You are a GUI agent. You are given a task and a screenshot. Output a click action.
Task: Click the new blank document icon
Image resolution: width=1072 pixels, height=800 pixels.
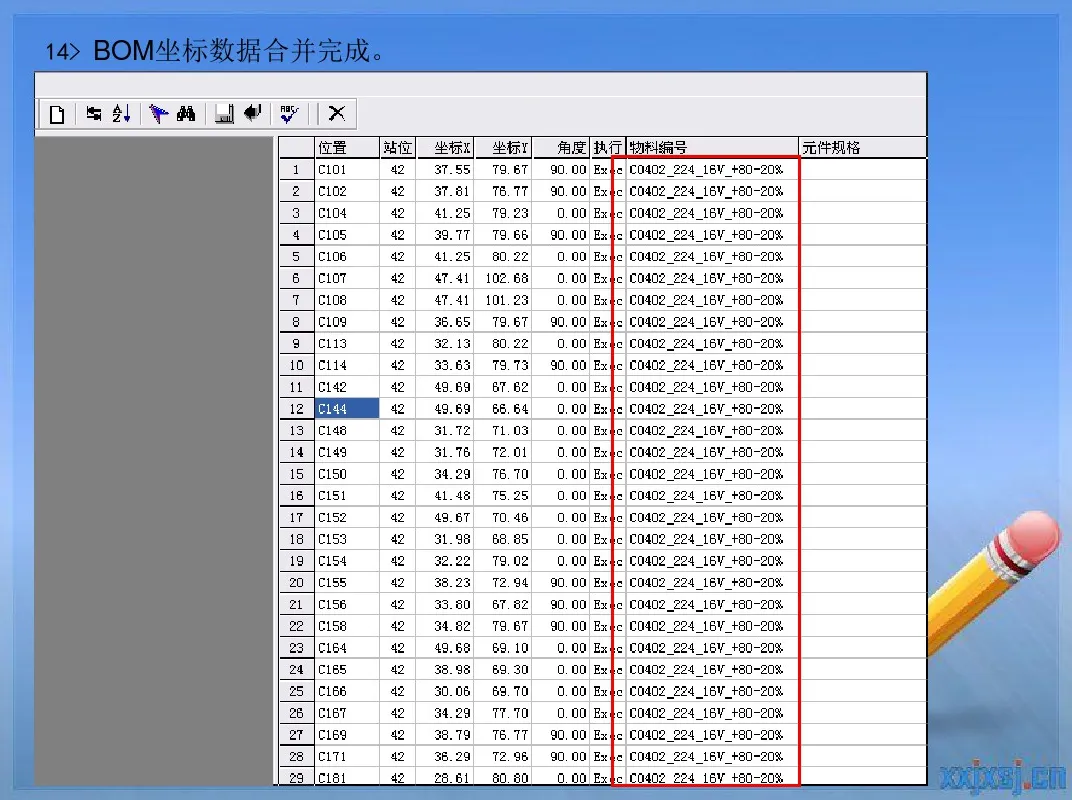point(57,114)
